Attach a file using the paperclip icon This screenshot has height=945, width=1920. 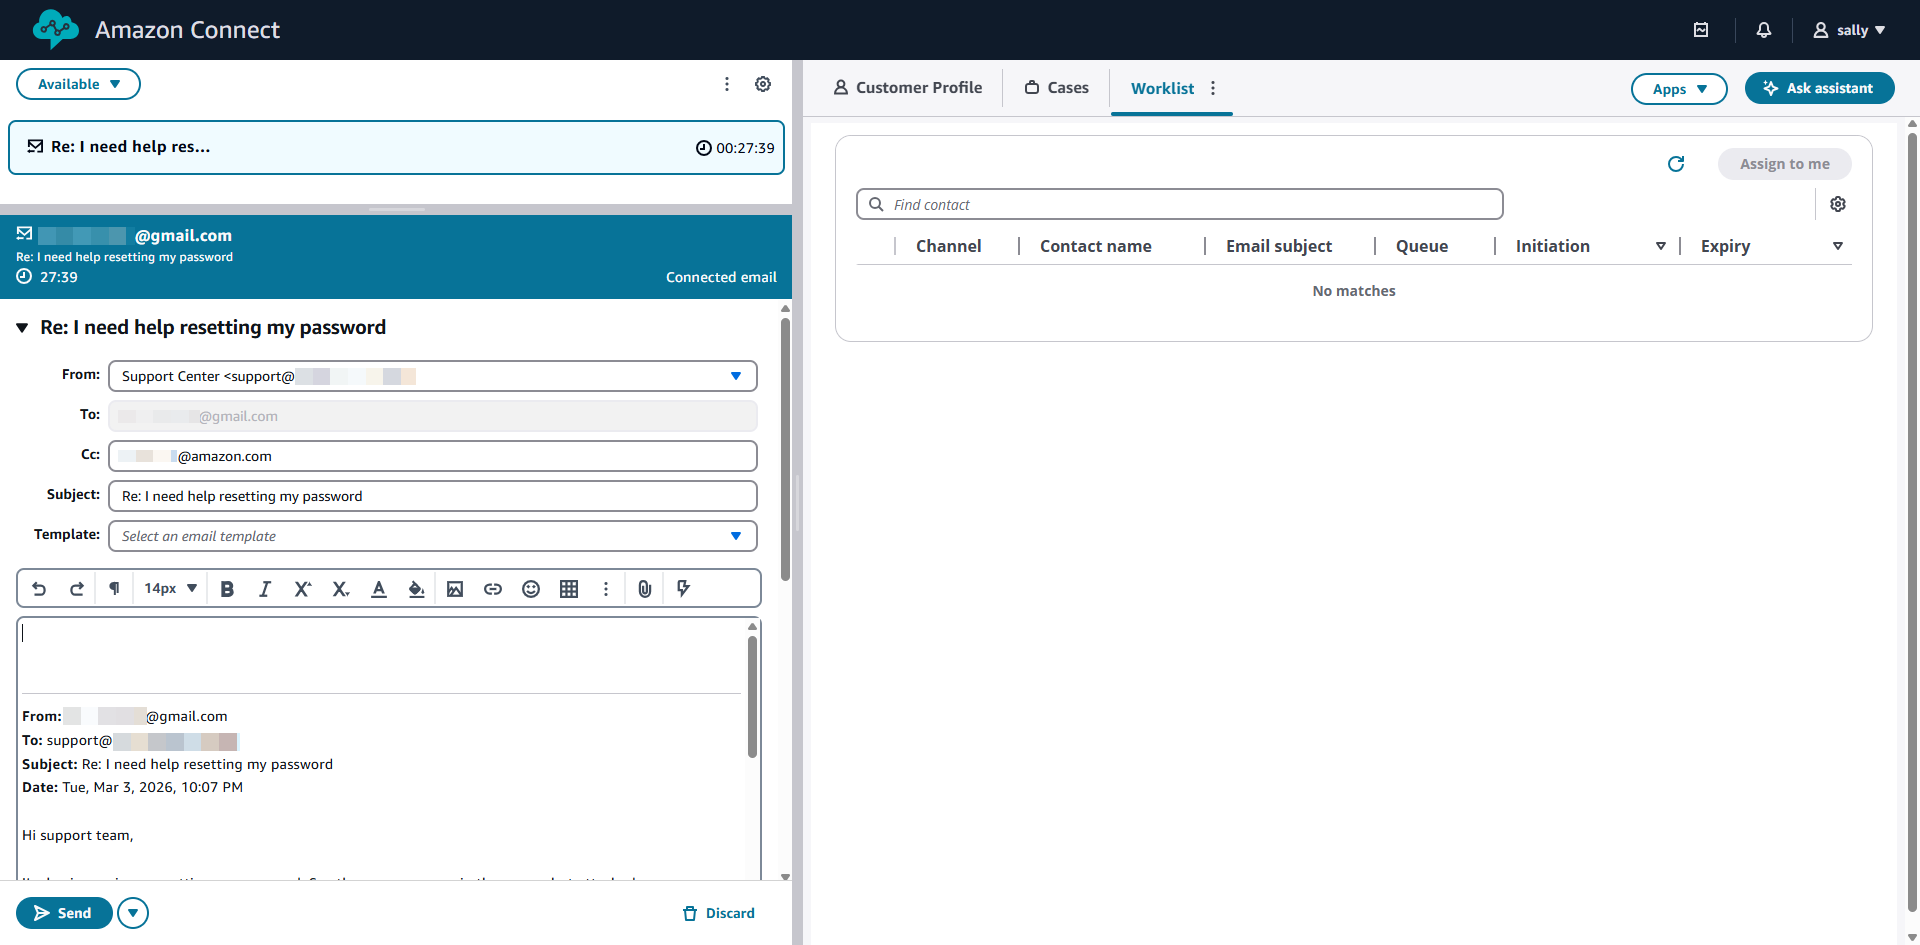point(644,588)
